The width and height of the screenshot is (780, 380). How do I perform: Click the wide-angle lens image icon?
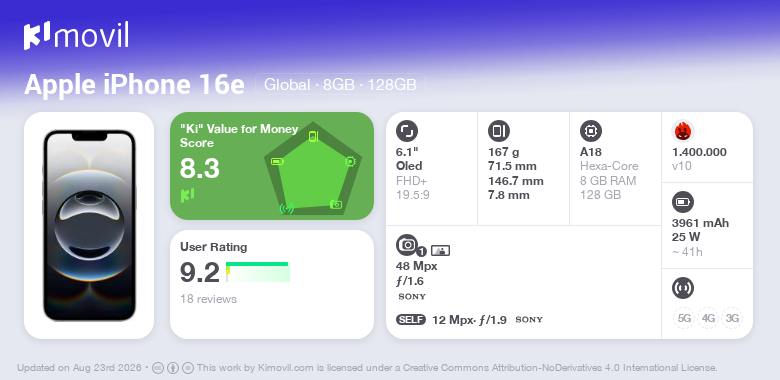(x=440, y=251)
